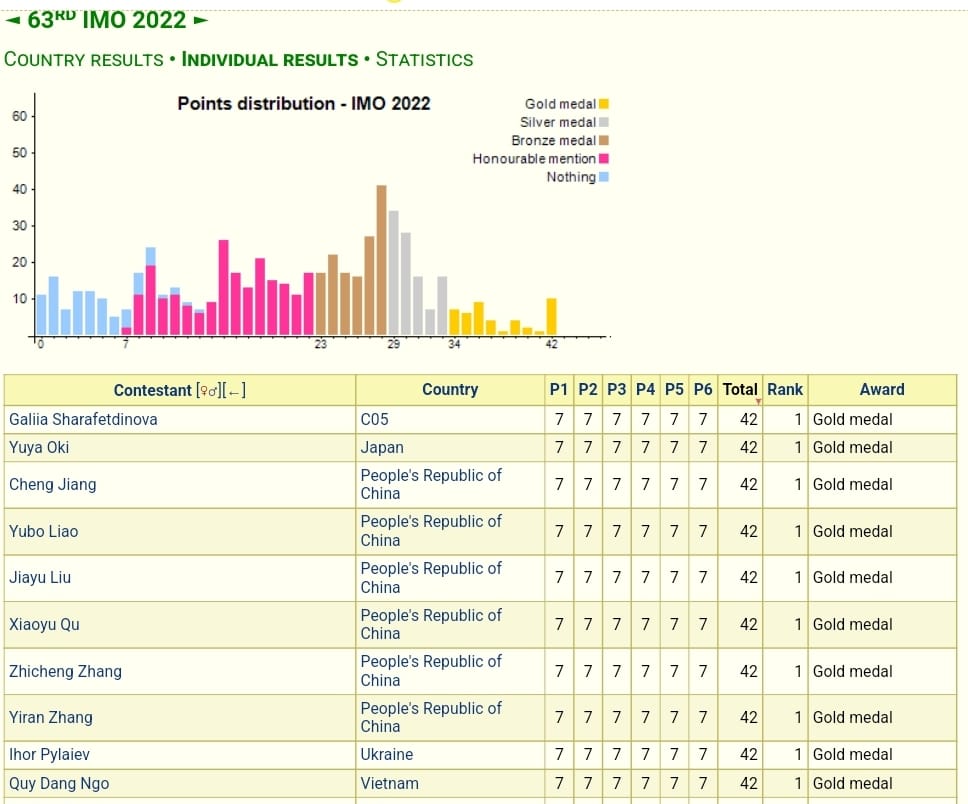Open the Ukraine country link

pos(387,754)
